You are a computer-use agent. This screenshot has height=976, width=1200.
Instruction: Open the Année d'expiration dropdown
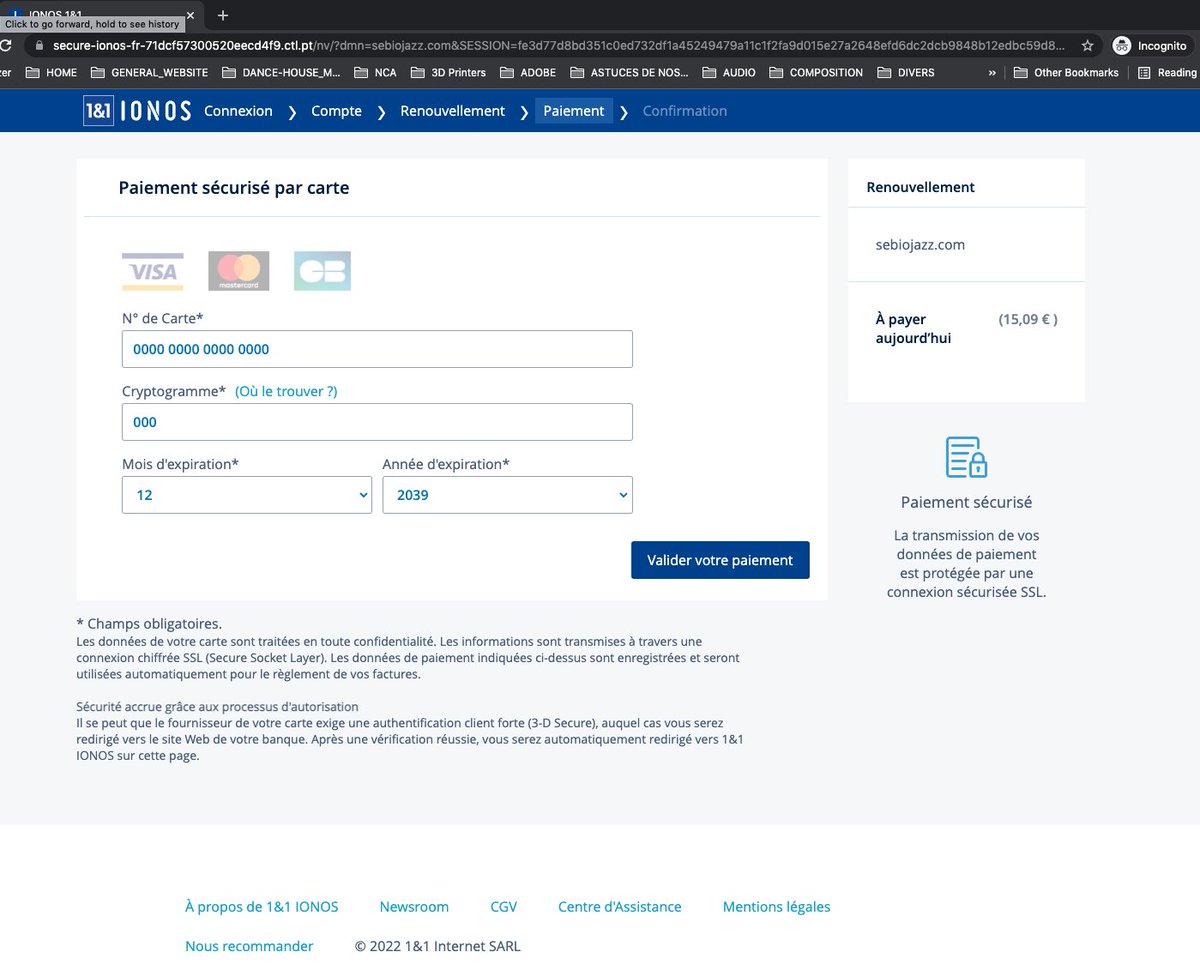(508, 495)
